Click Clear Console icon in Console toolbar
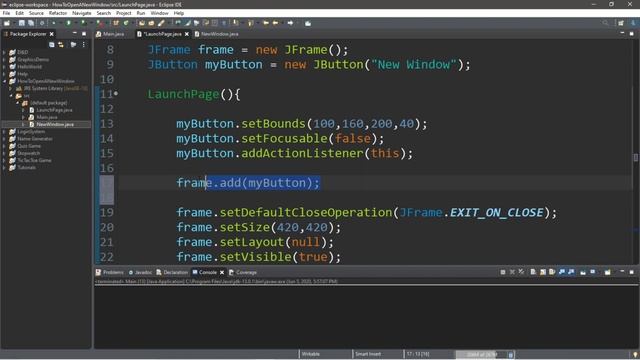 pos(533,272)
